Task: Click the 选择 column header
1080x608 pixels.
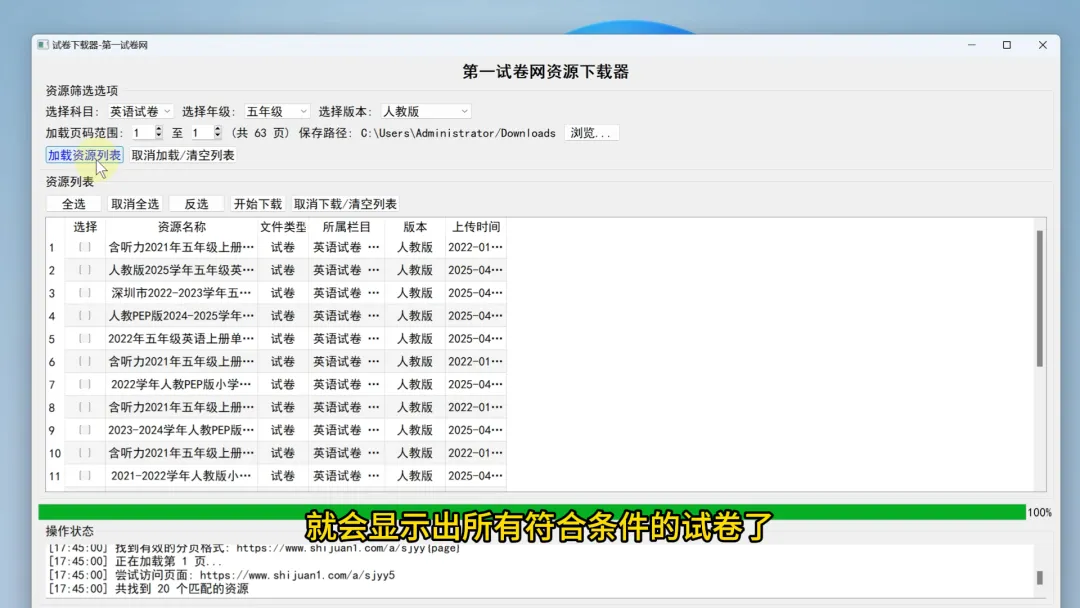Action: (x=85, y=227)
